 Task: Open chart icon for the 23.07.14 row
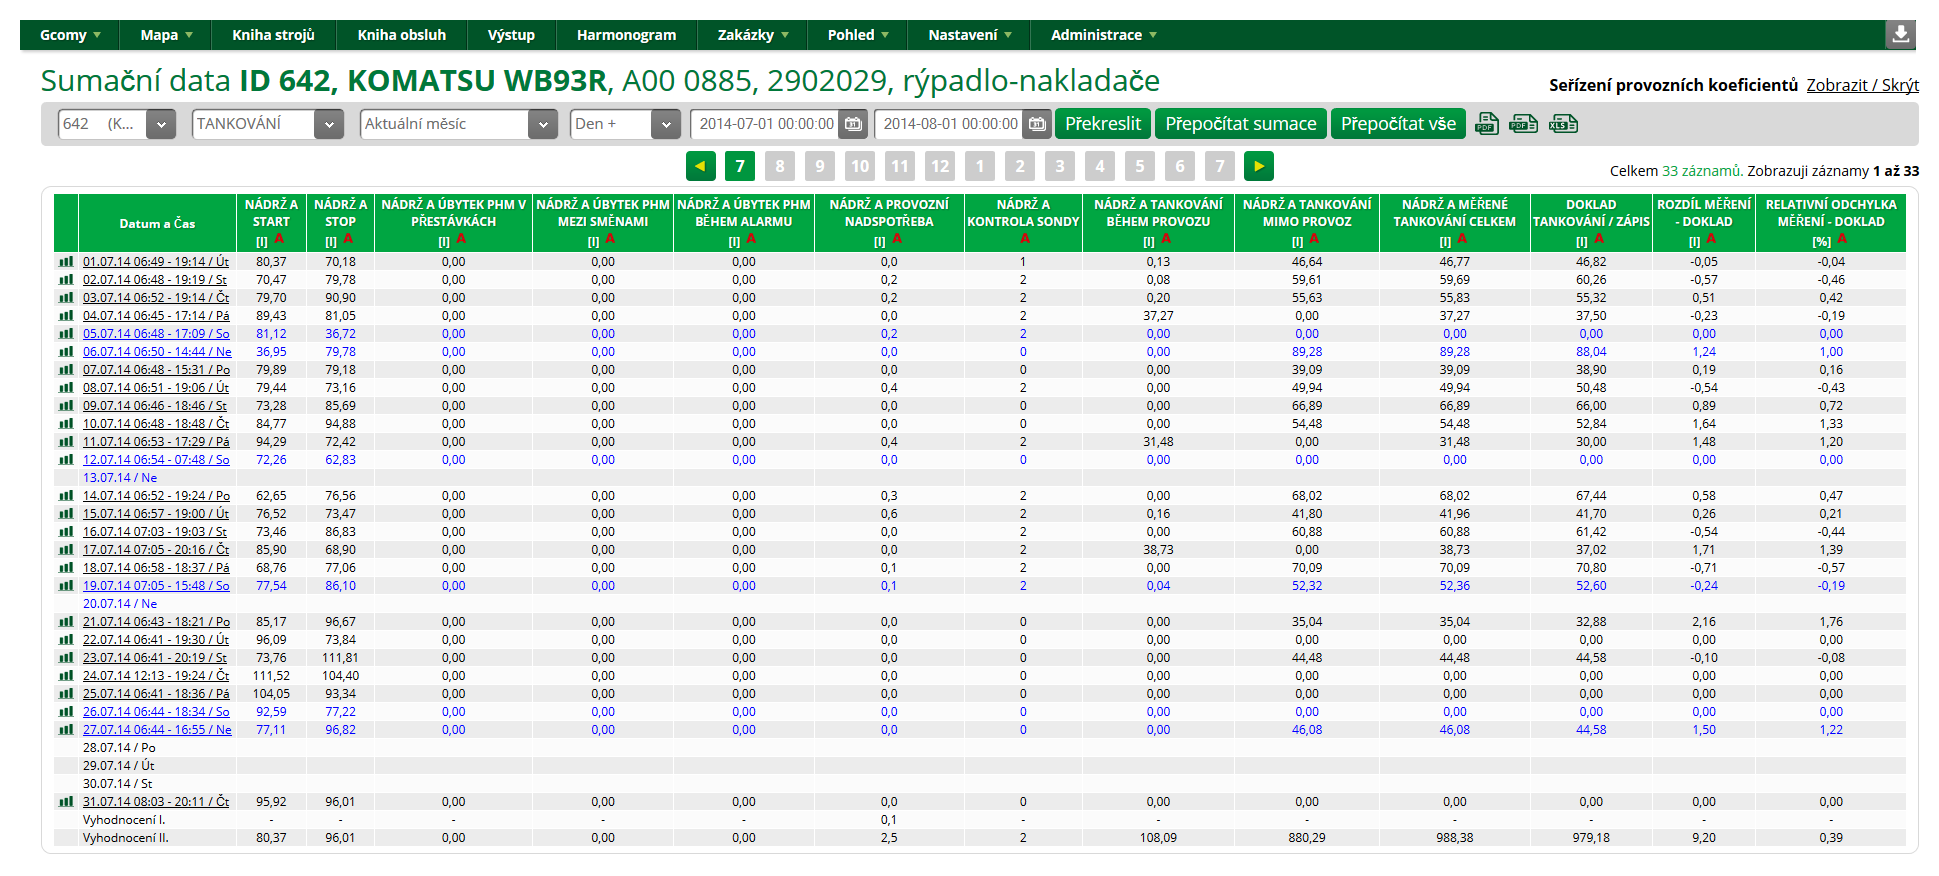[66, 658]
